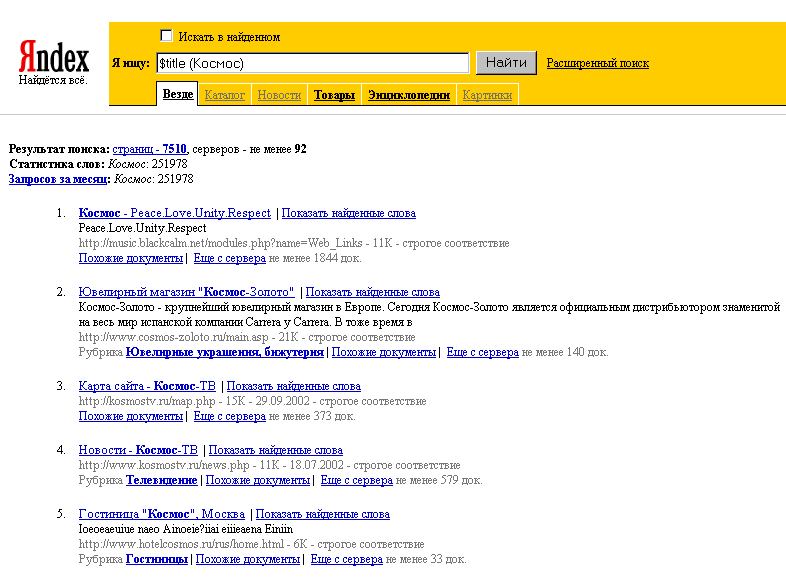This screenshot has width=786, height=577.
Task: Open the Телевидение category link
Action: [161, 480]
